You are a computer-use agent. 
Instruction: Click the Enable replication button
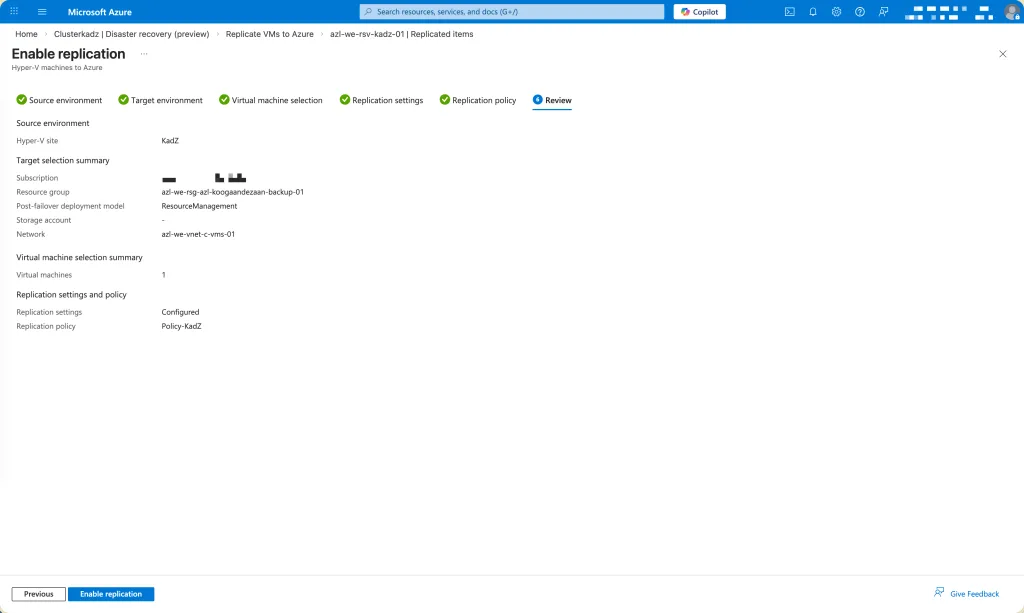111,594
